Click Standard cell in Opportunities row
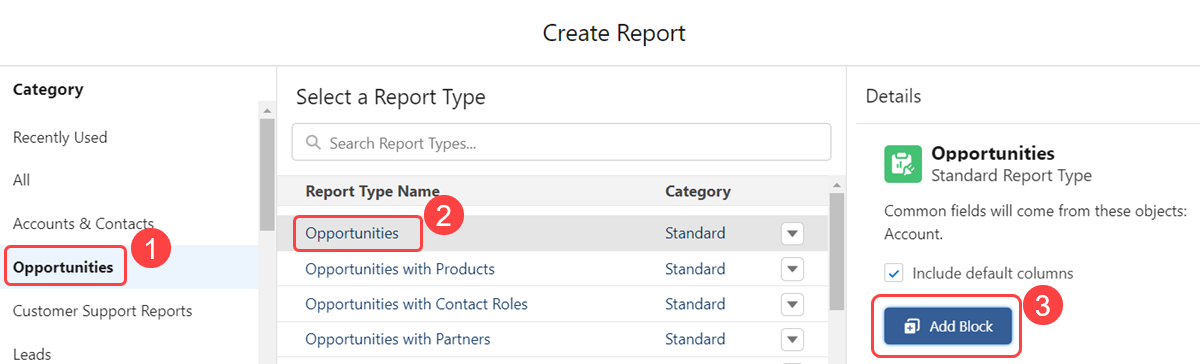This screenshot has height=364, width=1200. click(x=695, y=233)
